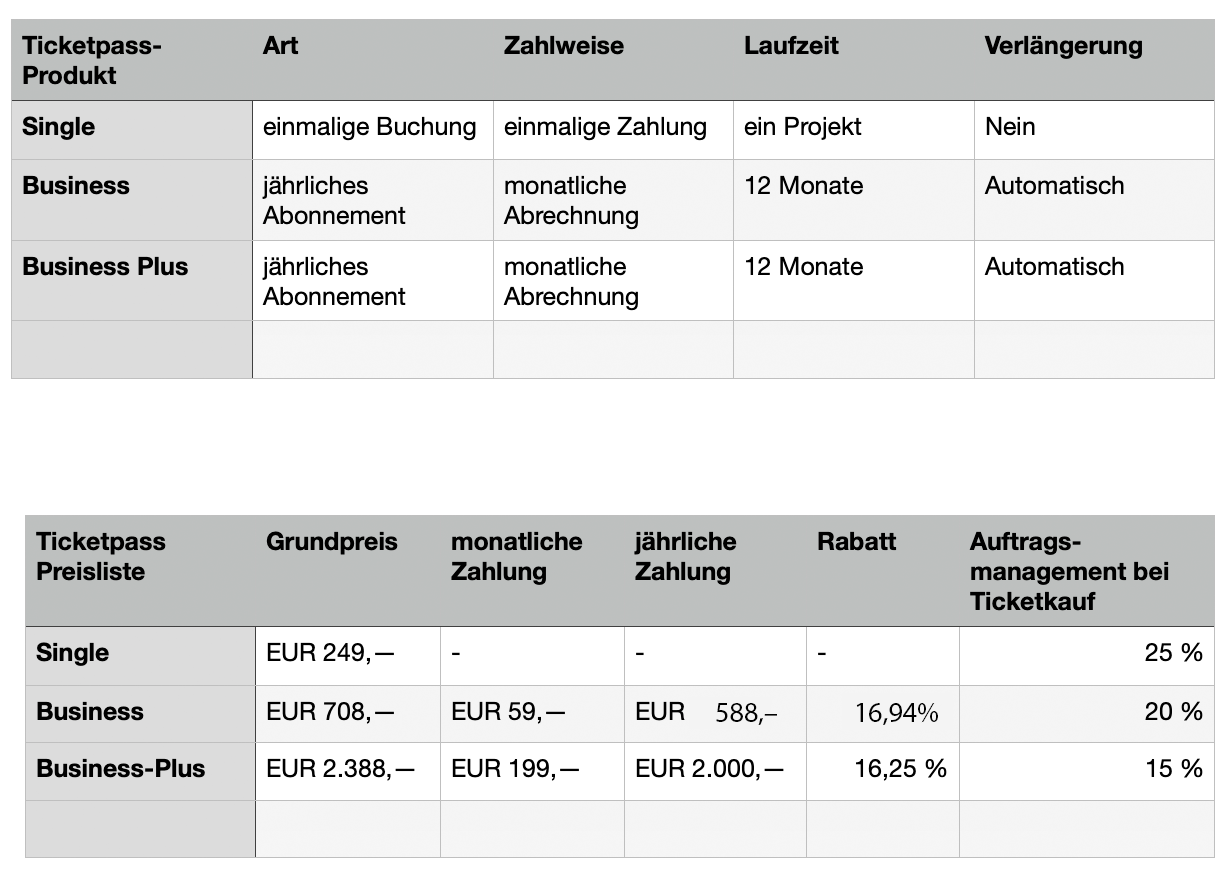Select the "einmalige Zahlung" cell
1232x870 pixels.
click(605, 128)
